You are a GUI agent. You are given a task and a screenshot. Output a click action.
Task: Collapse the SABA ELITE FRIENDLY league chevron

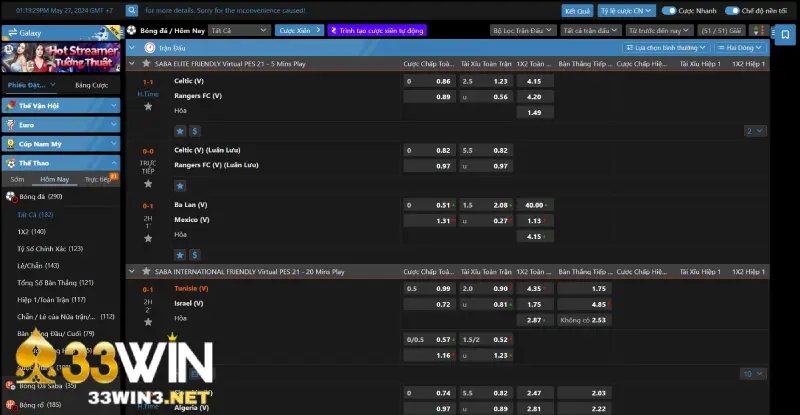pos(132,63)
